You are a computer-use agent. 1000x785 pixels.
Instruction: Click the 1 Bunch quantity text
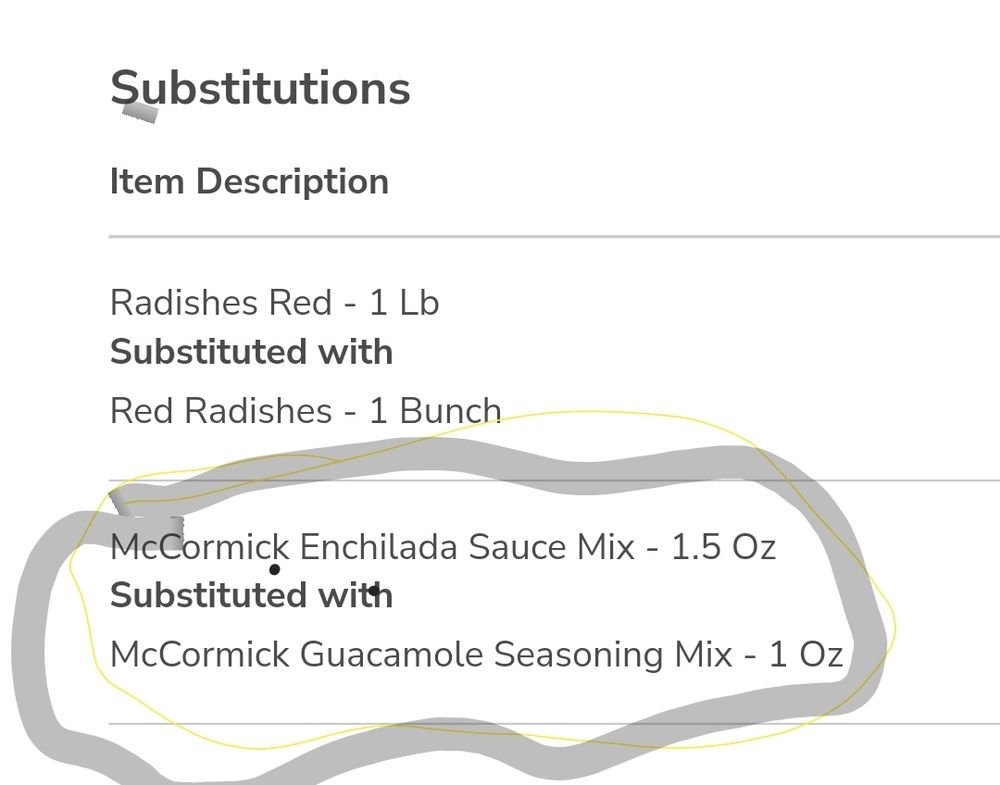coord(435,411)
